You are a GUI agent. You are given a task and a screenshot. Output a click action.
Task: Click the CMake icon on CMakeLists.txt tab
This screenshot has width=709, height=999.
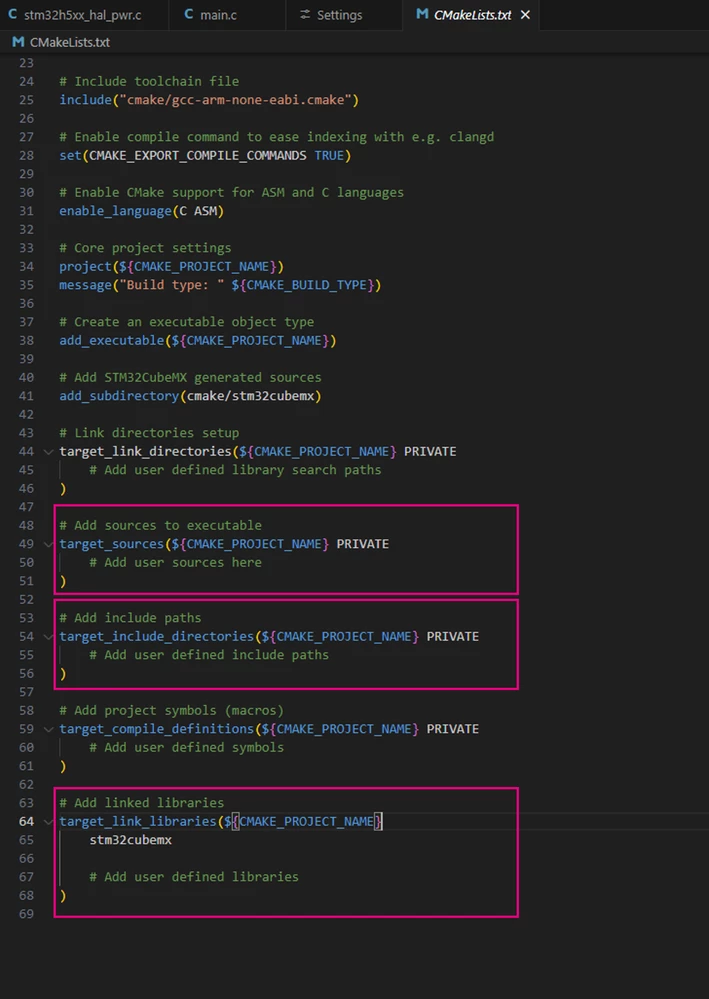[x=422, y=14]
